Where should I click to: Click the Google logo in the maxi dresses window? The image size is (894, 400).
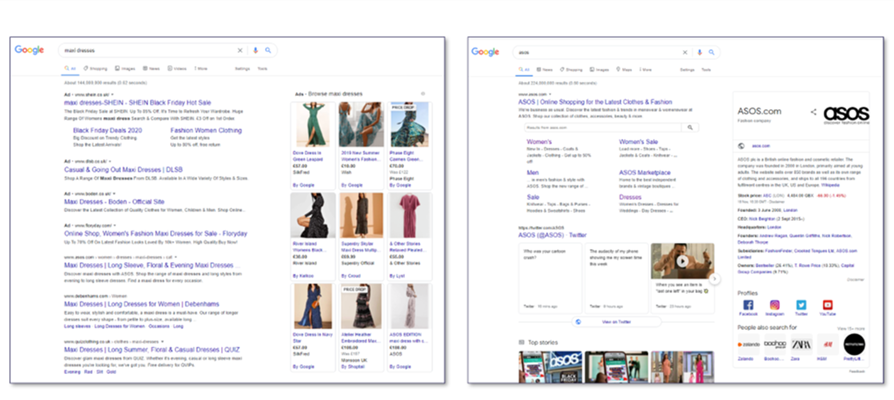29,50
